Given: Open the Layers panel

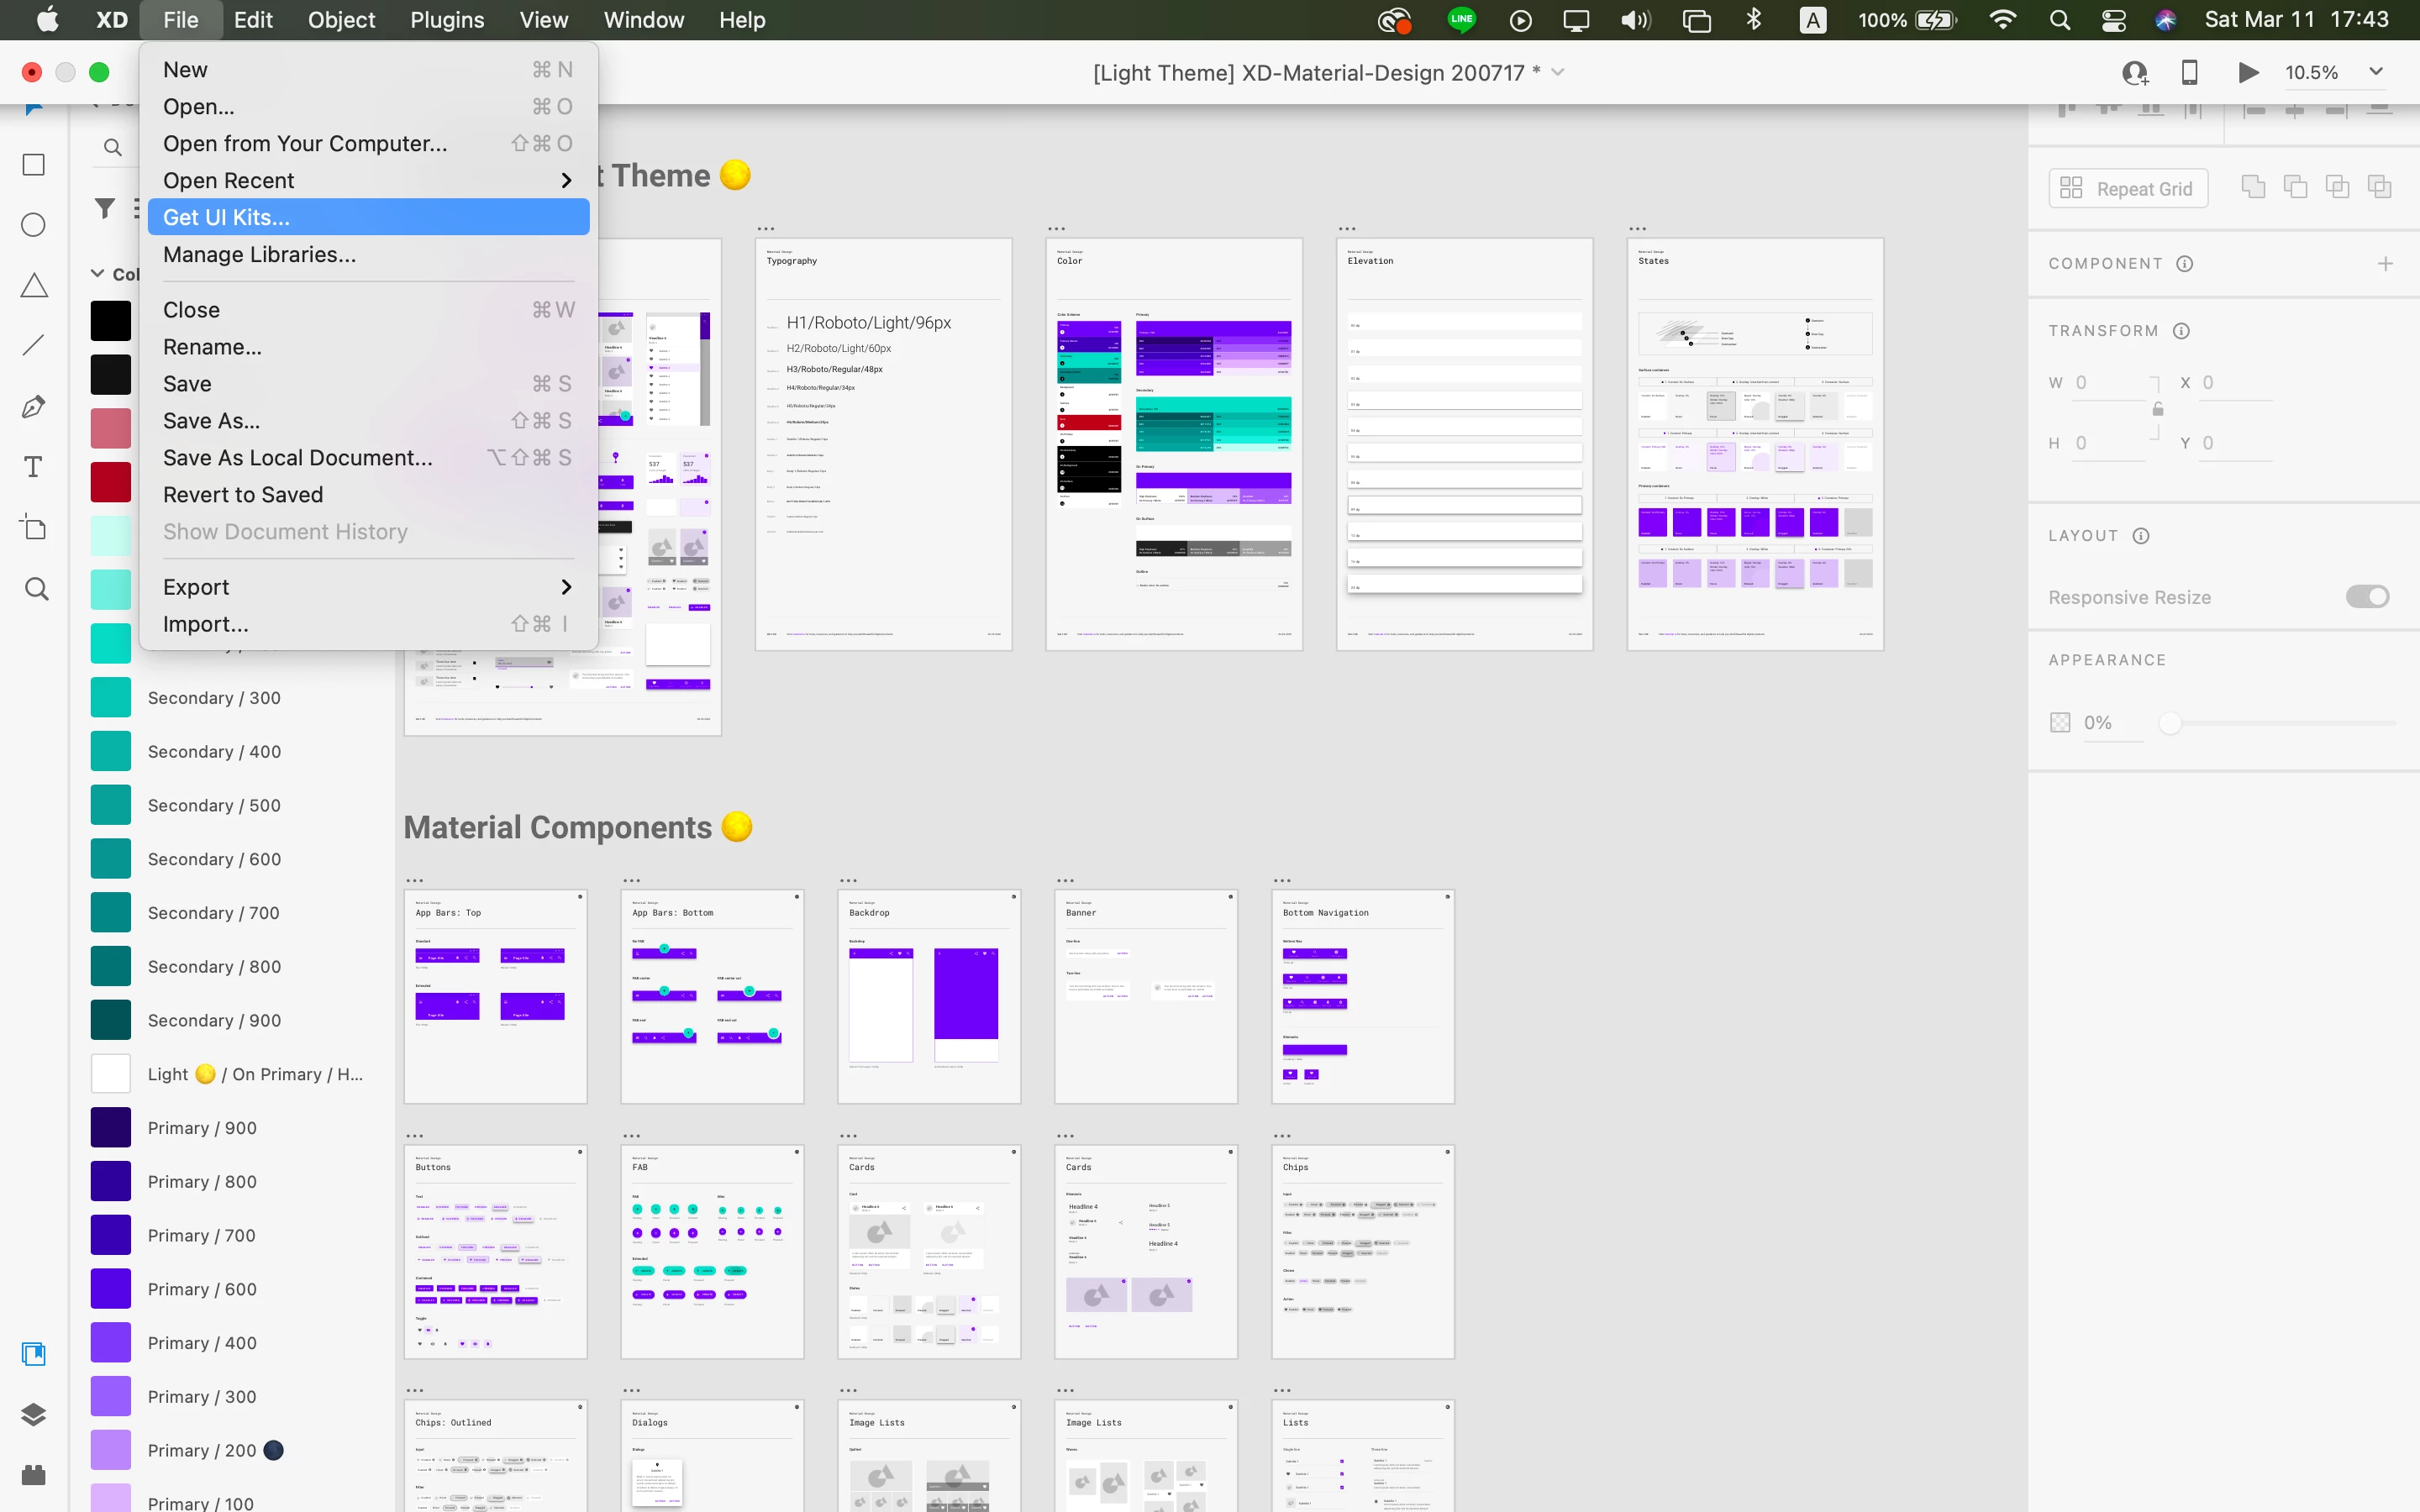Looking at the screenshot, I should (33, 1414).
